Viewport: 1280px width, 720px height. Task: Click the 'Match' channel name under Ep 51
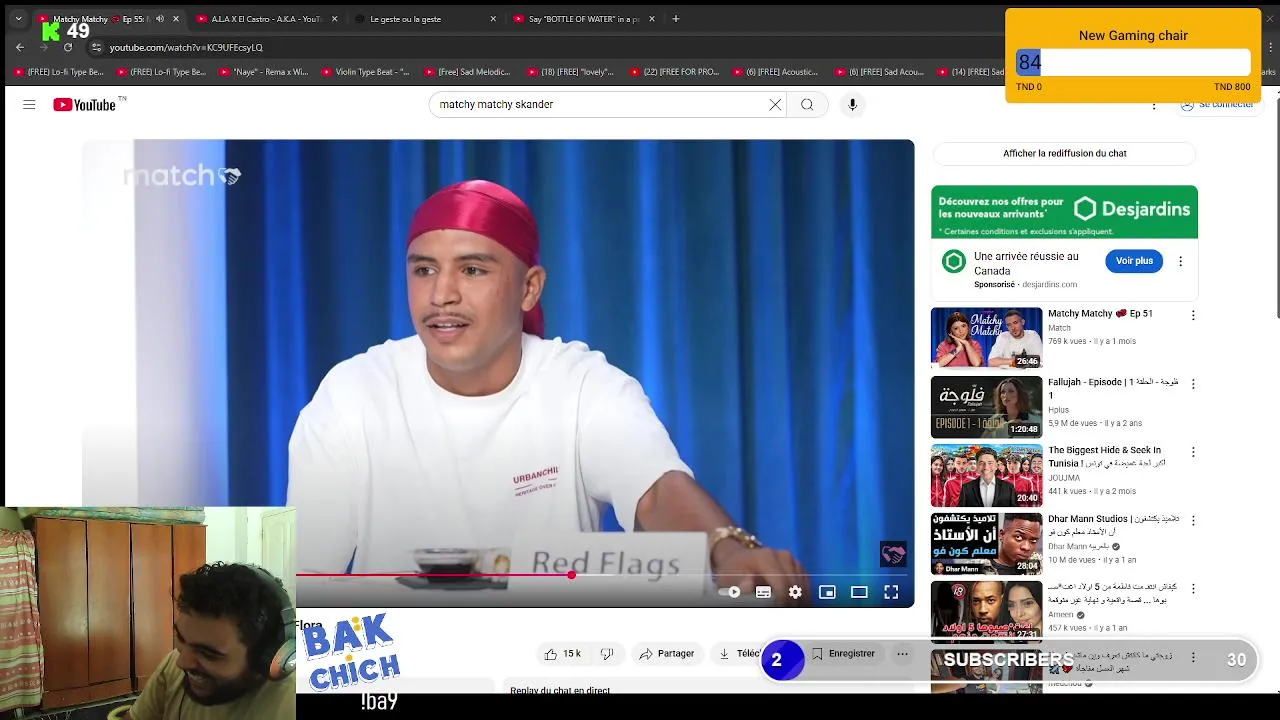point(1059,328)
